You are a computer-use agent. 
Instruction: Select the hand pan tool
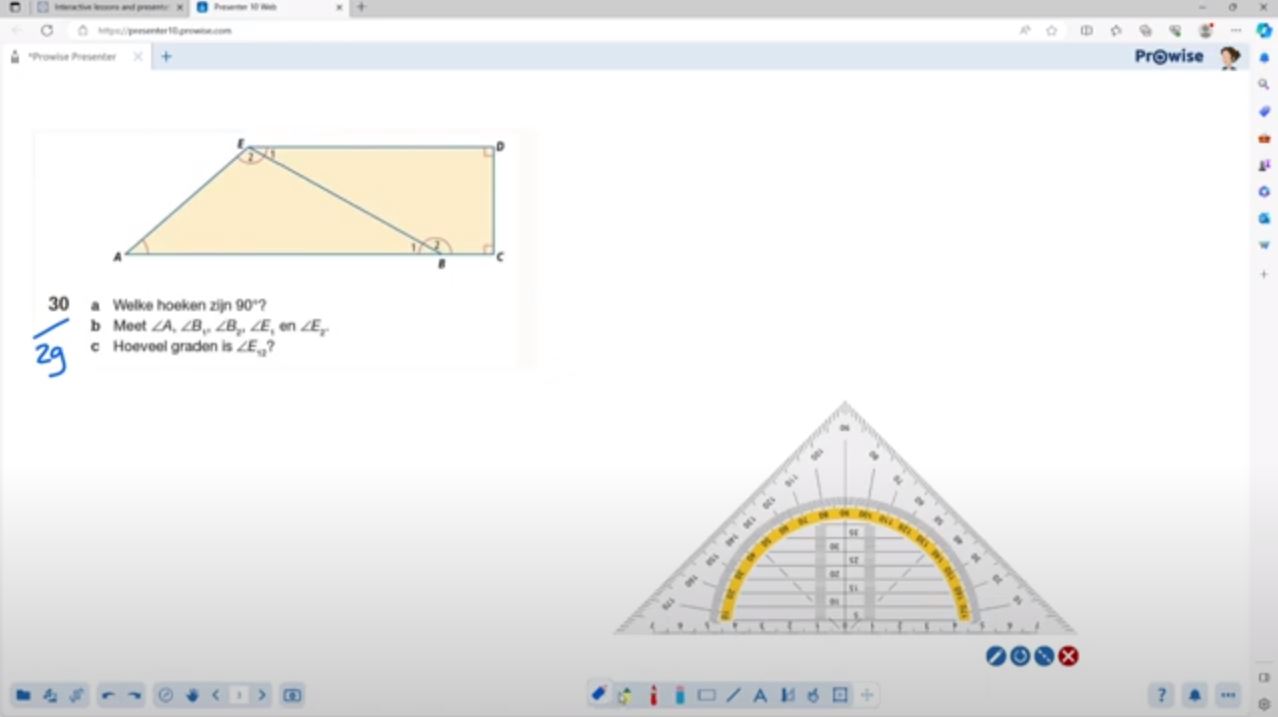(x=192, y=695)
